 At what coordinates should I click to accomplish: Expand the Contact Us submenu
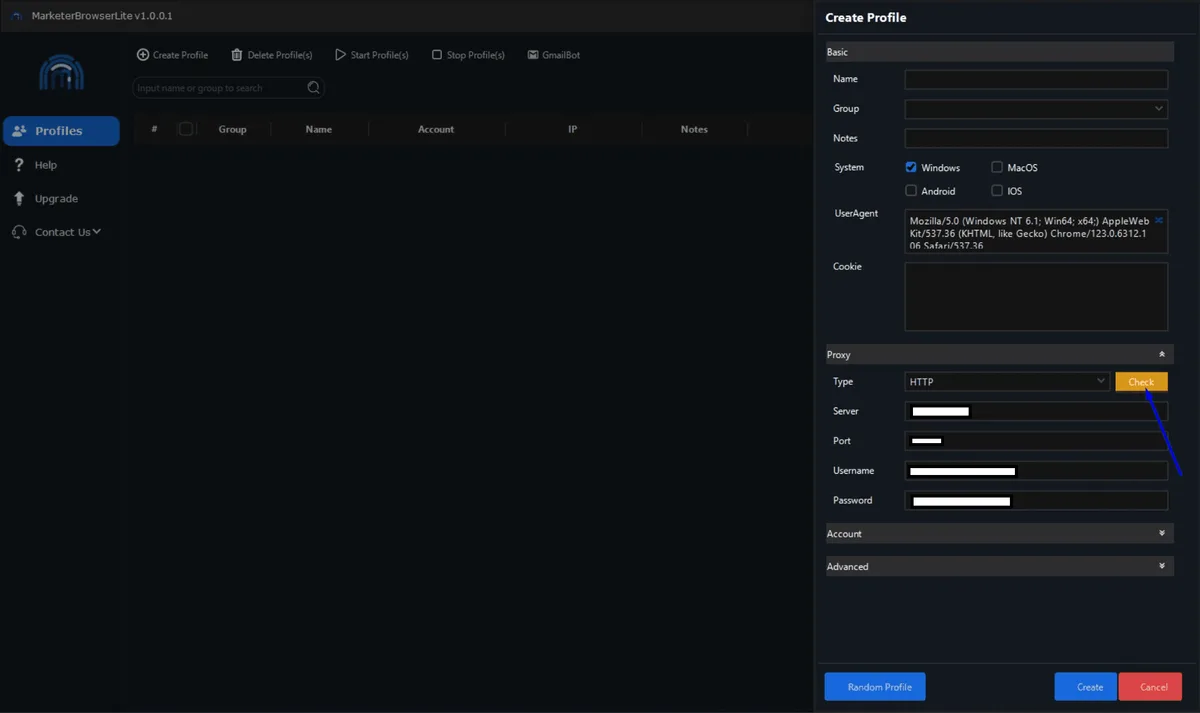click(x=97, y=232)
